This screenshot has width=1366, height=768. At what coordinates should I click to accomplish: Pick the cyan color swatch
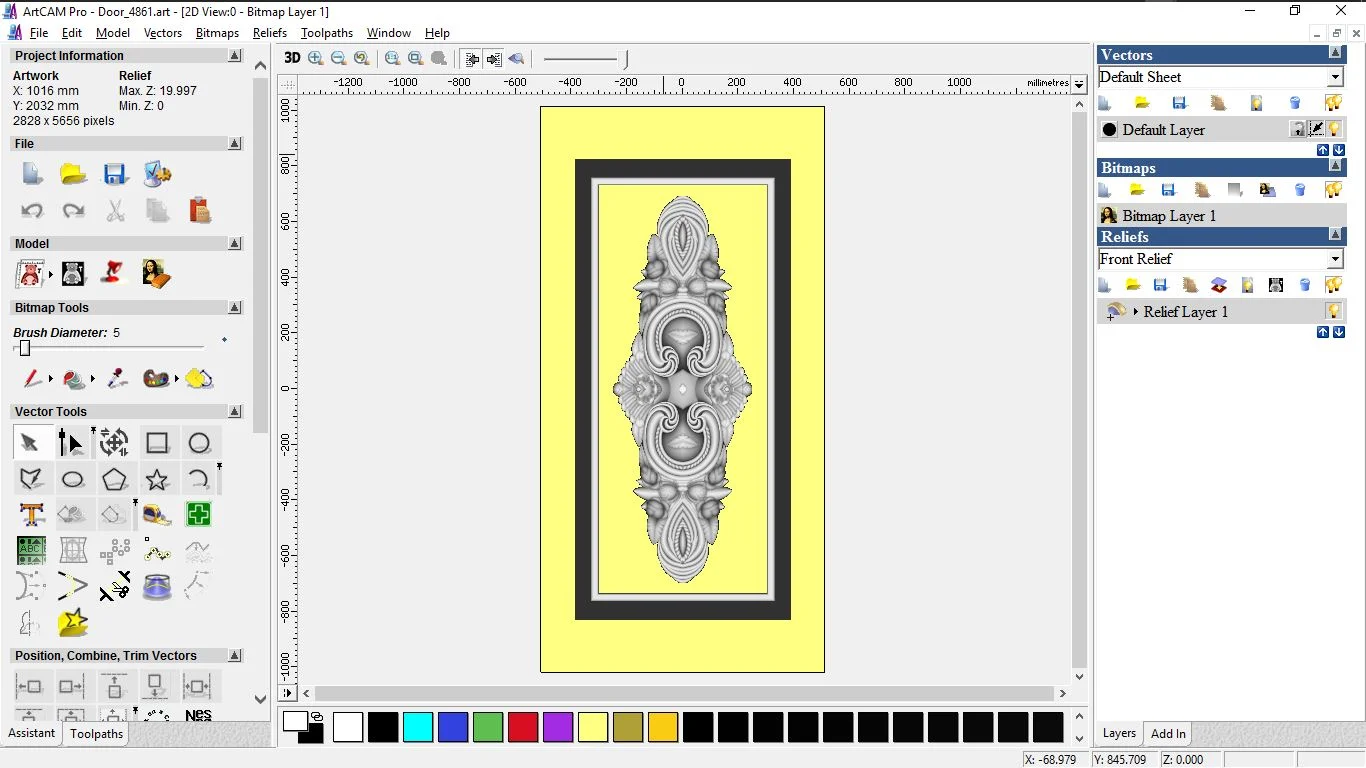pyautogui.click(x=418, y=727)
